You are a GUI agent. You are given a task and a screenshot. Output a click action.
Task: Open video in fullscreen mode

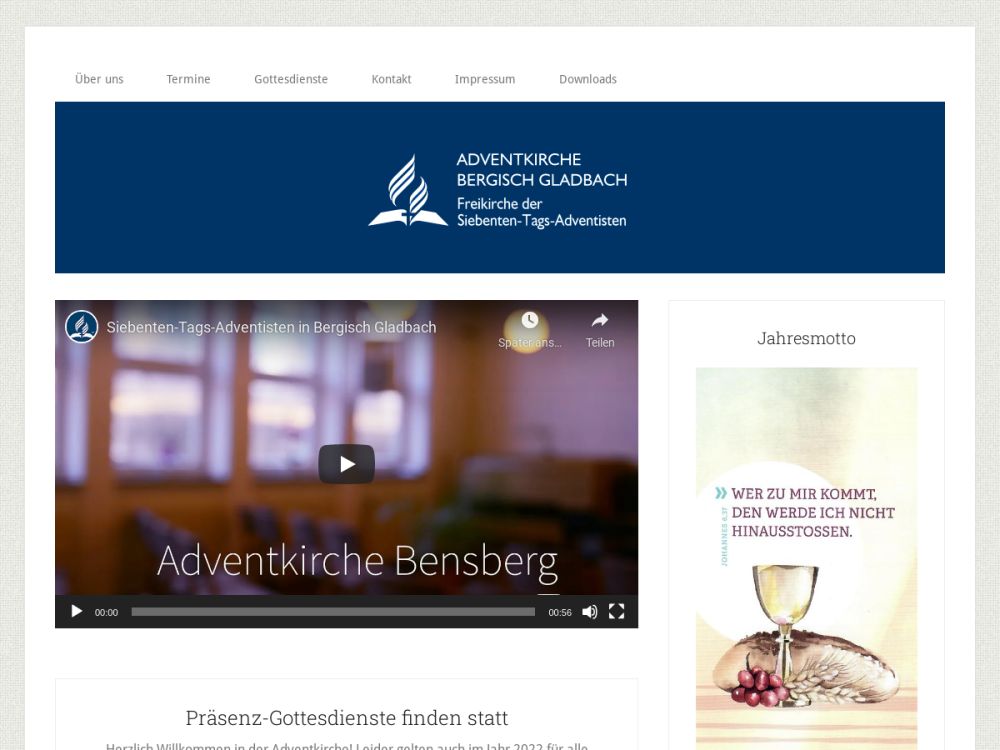(x=616, y=612)
